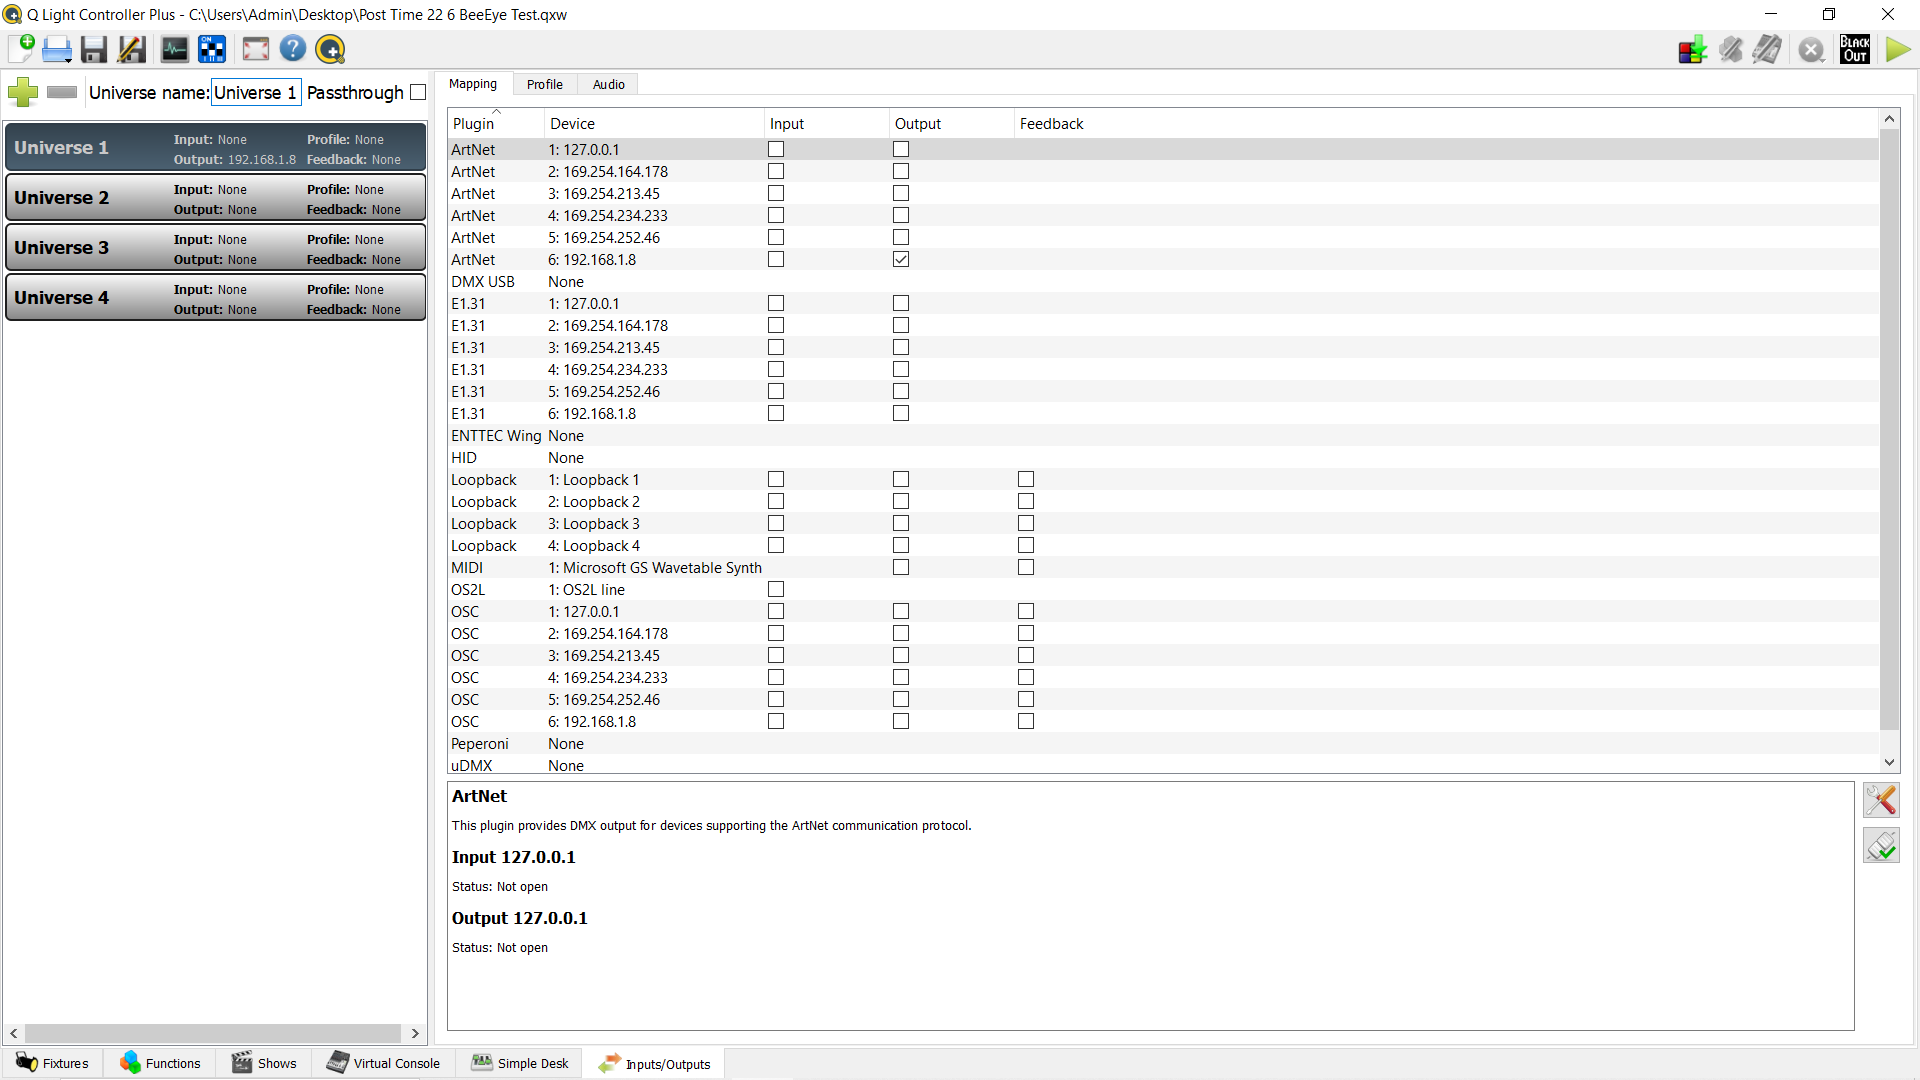Open the Fixtures panel
Viewport: 1920px width, 1080px height.
coord(53,1063)
